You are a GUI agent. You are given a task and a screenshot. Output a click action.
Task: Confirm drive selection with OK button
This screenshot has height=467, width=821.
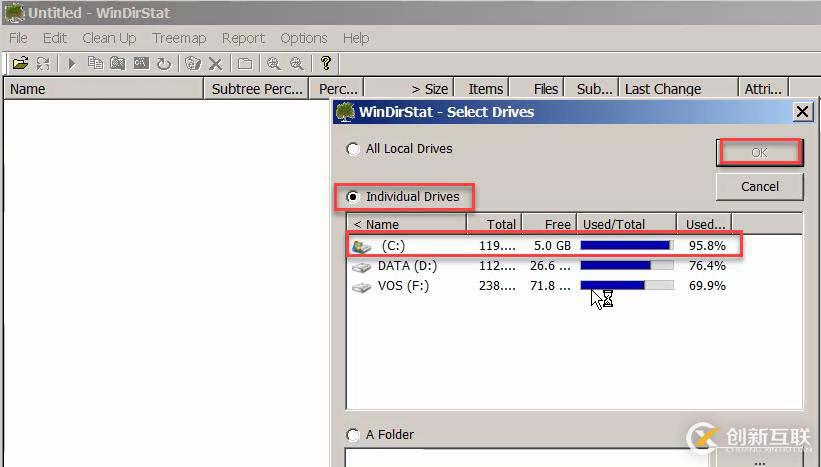click(x=759, y=152)
